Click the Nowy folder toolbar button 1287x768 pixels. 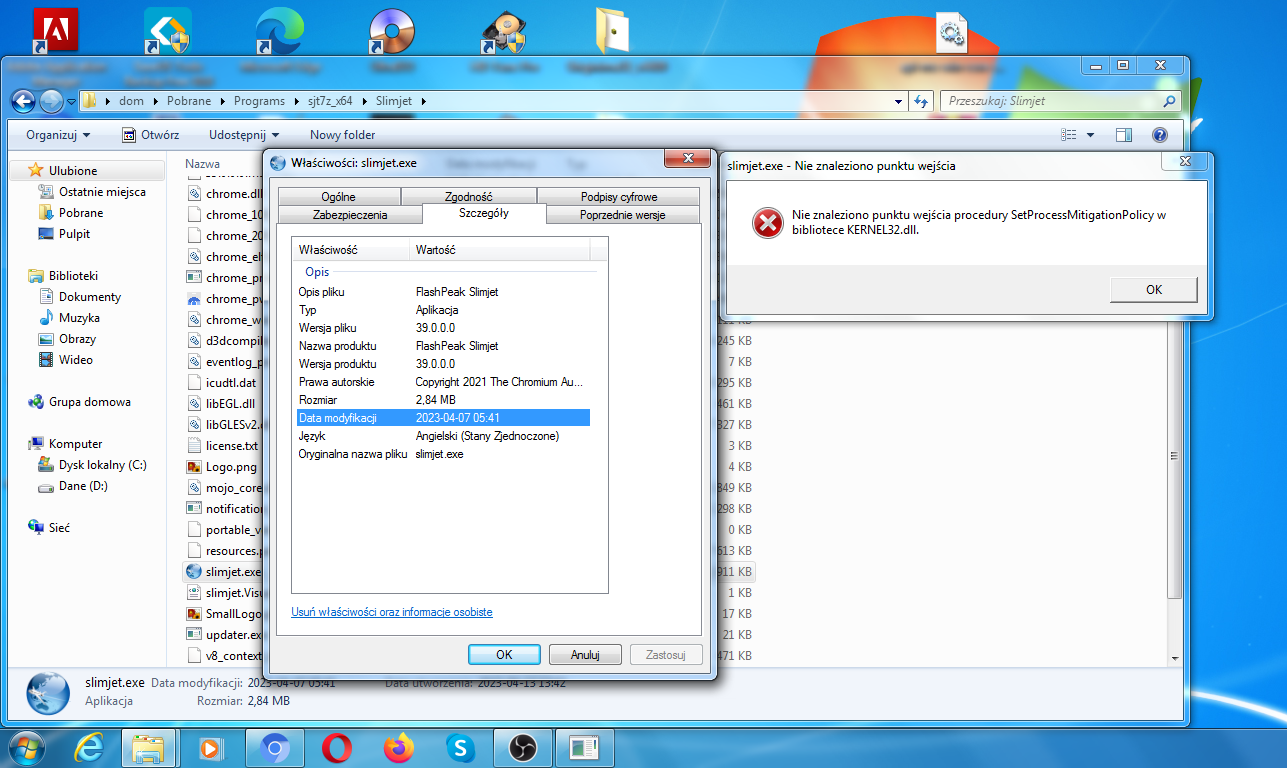point(343,135)
